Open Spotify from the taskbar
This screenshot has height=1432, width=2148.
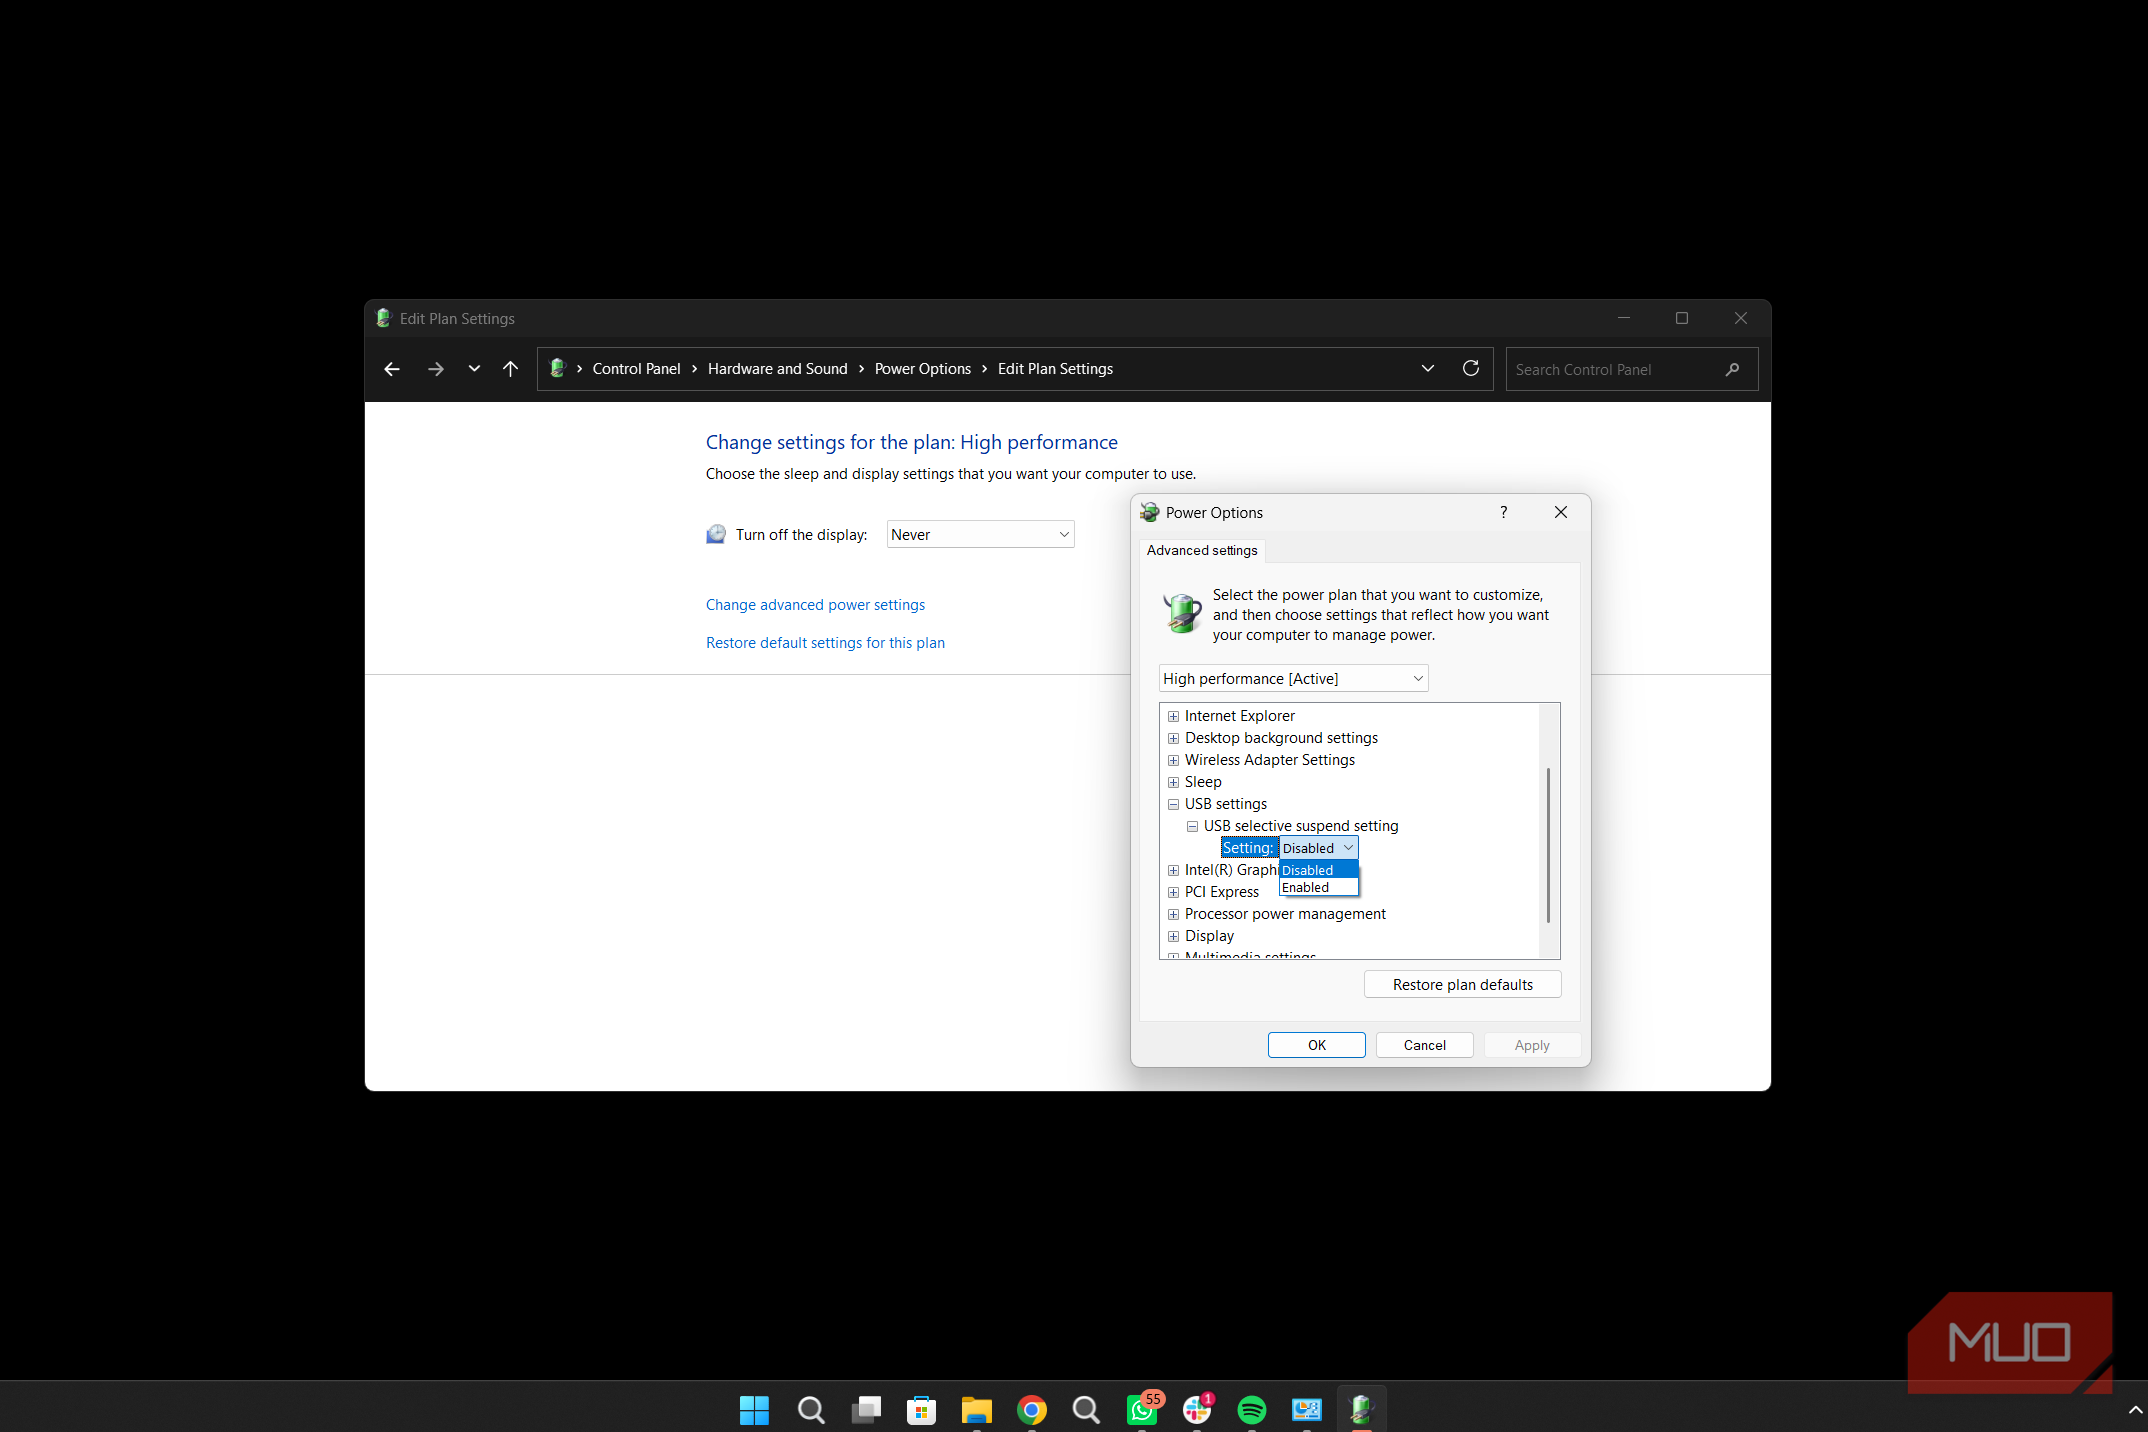point(1251,1410)
